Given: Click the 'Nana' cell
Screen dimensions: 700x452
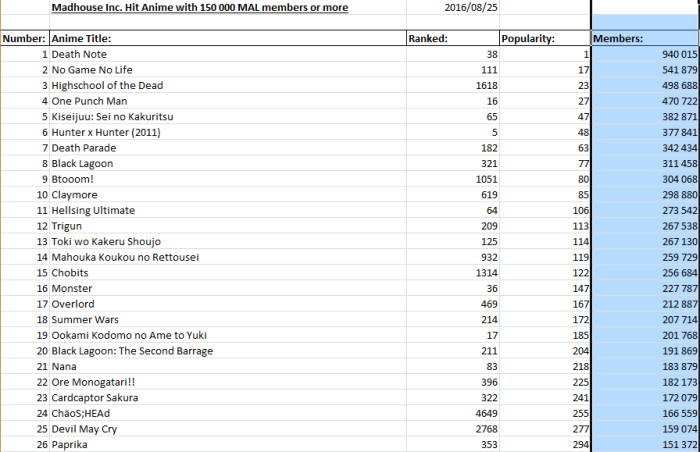Looking at the screenshot, I should 228,367.
